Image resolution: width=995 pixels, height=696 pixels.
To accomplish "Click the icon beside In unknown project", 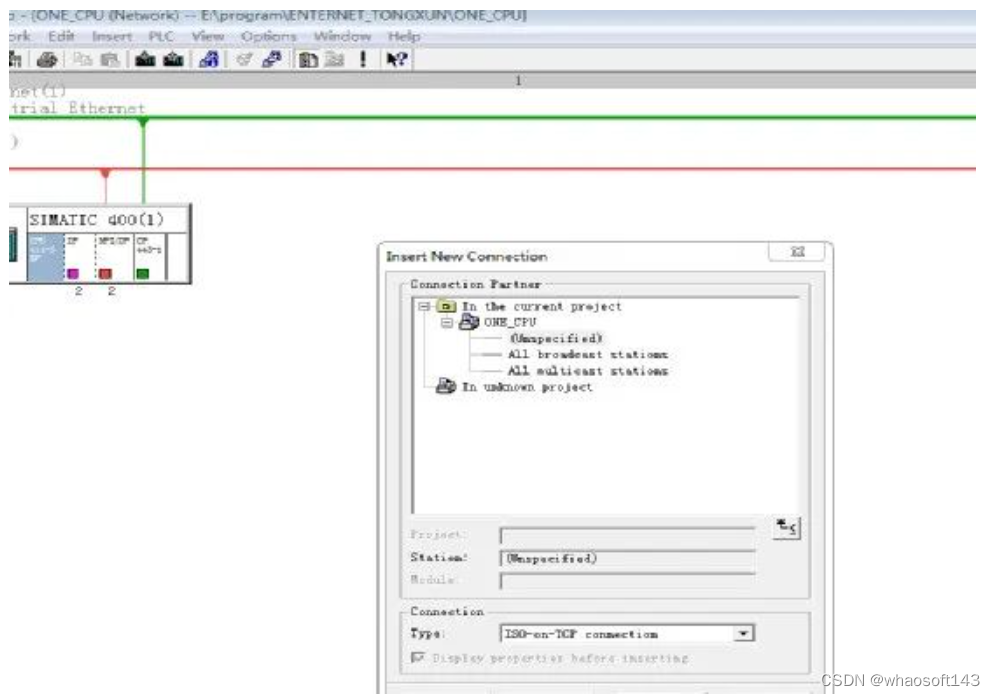I will 446,386.
